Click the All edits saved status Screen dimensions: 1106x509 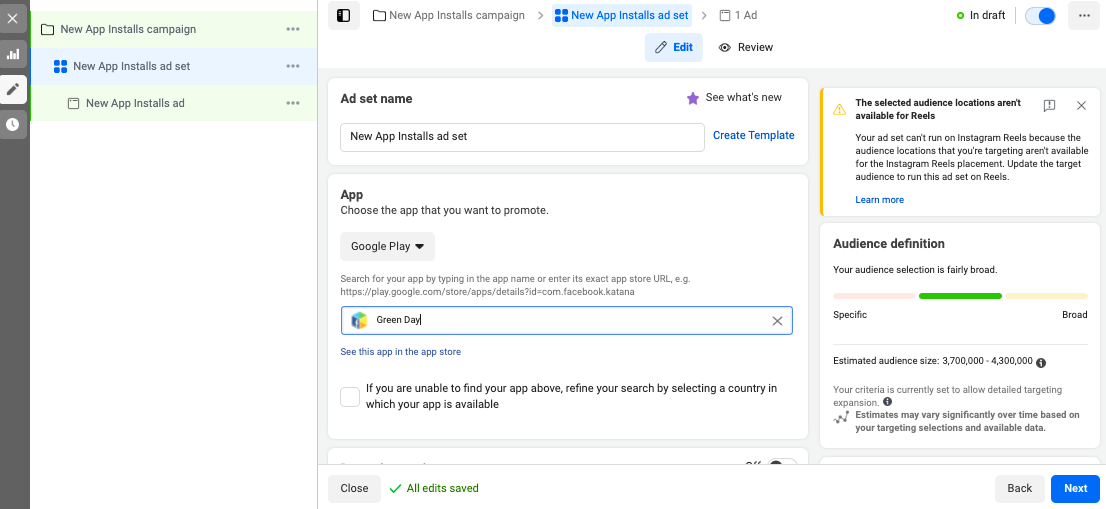[x=434, y=488]
